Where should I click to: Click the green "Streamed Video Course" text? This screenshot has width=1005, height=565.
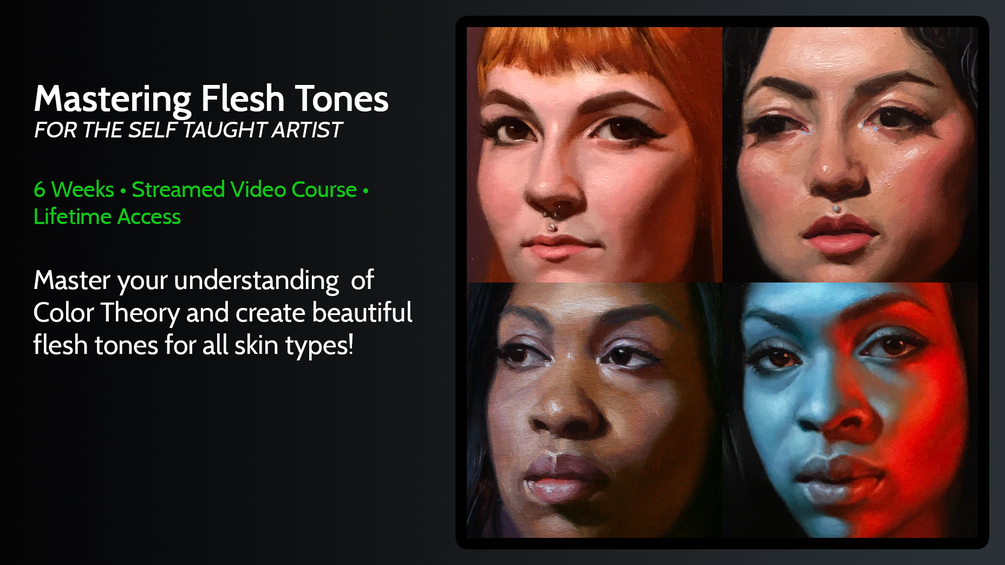coord(244,190)
